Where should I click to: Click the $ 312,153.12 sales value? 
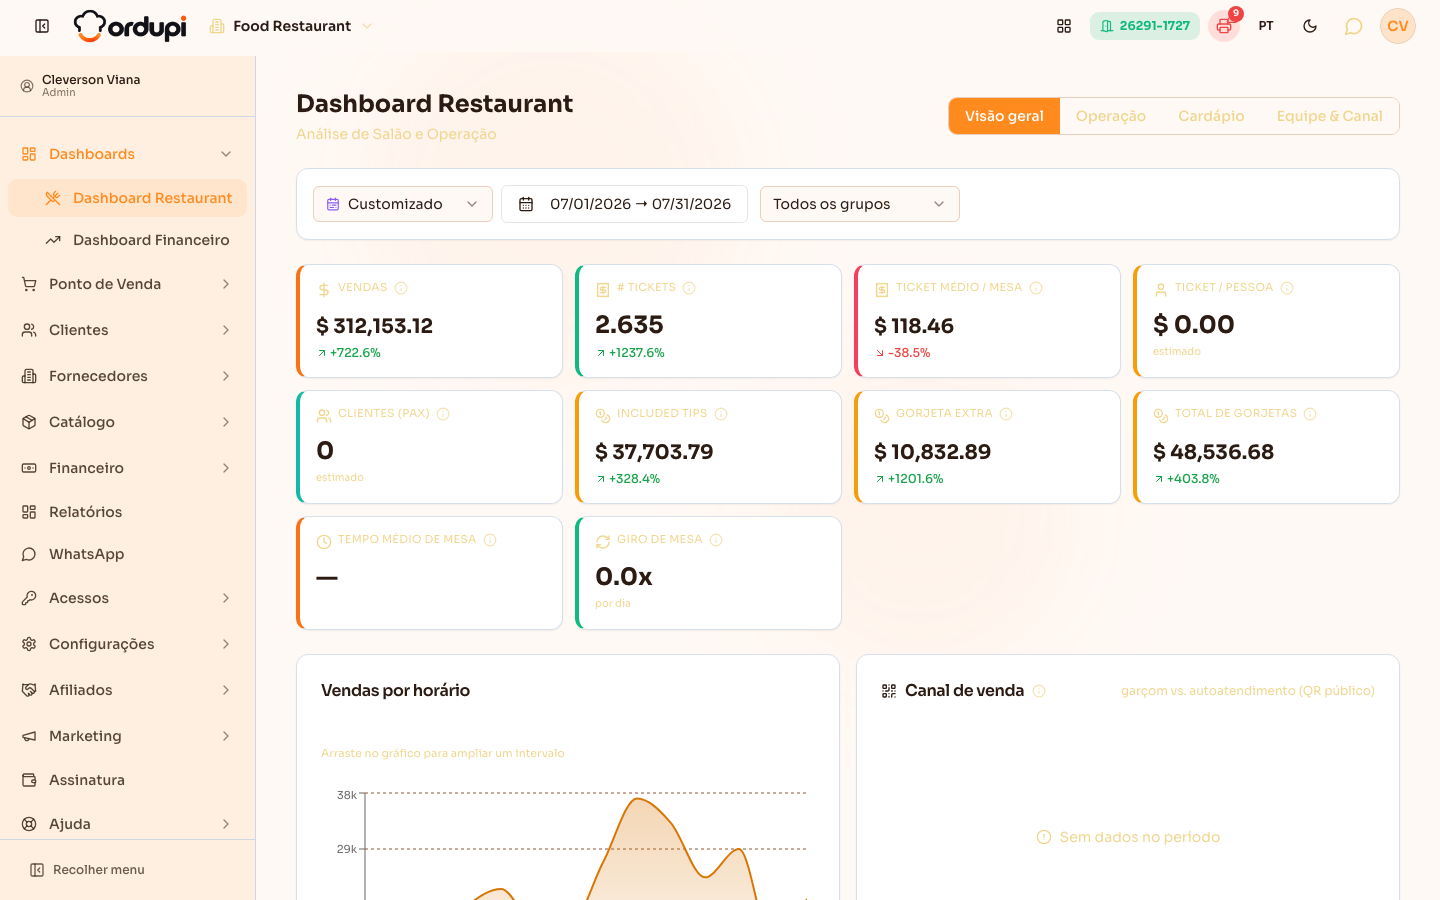375,326
